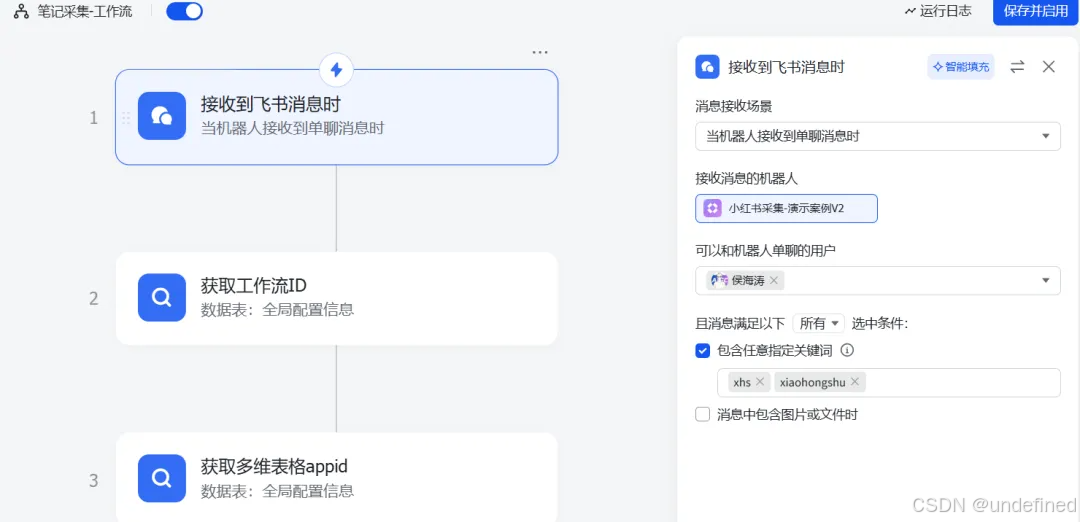Image resolution: width=1080 pixels, height=522 pixels.
Task: Click the step number 2 label
Action: 94,299
